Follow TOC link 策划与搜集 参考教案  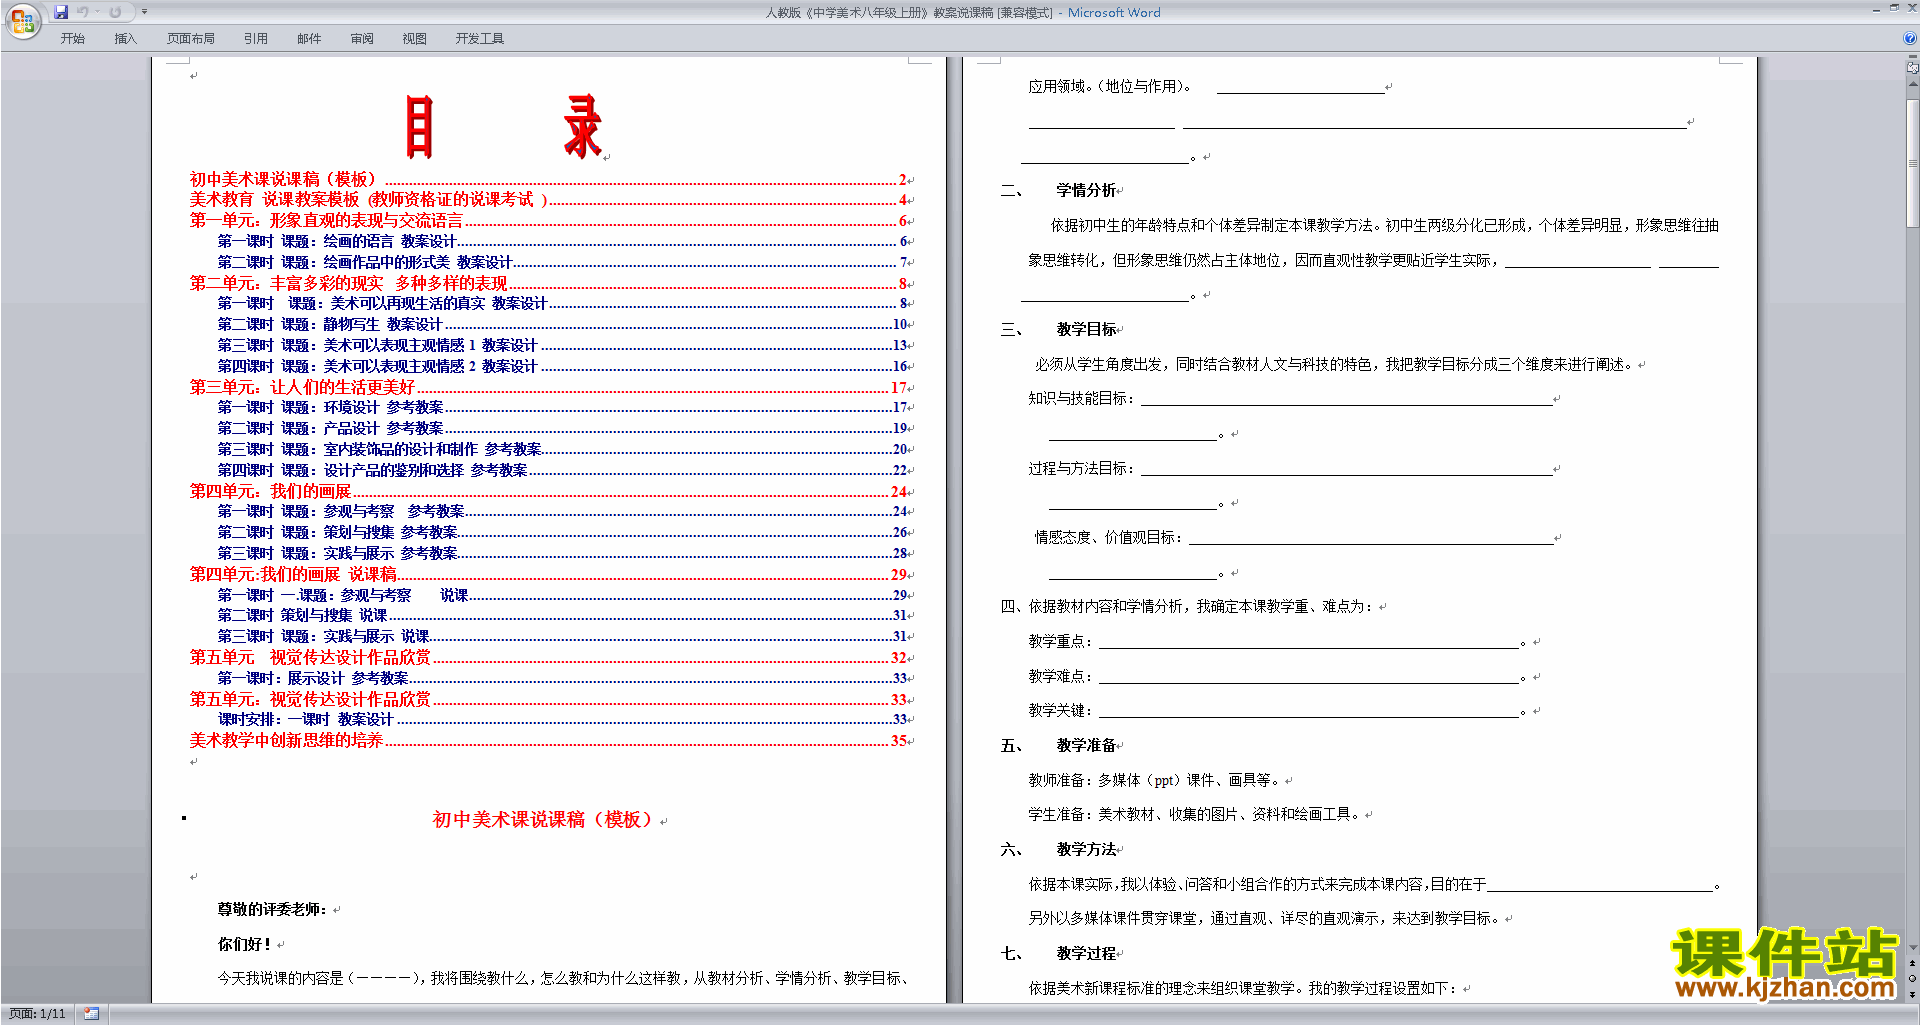tap(562, 532)
